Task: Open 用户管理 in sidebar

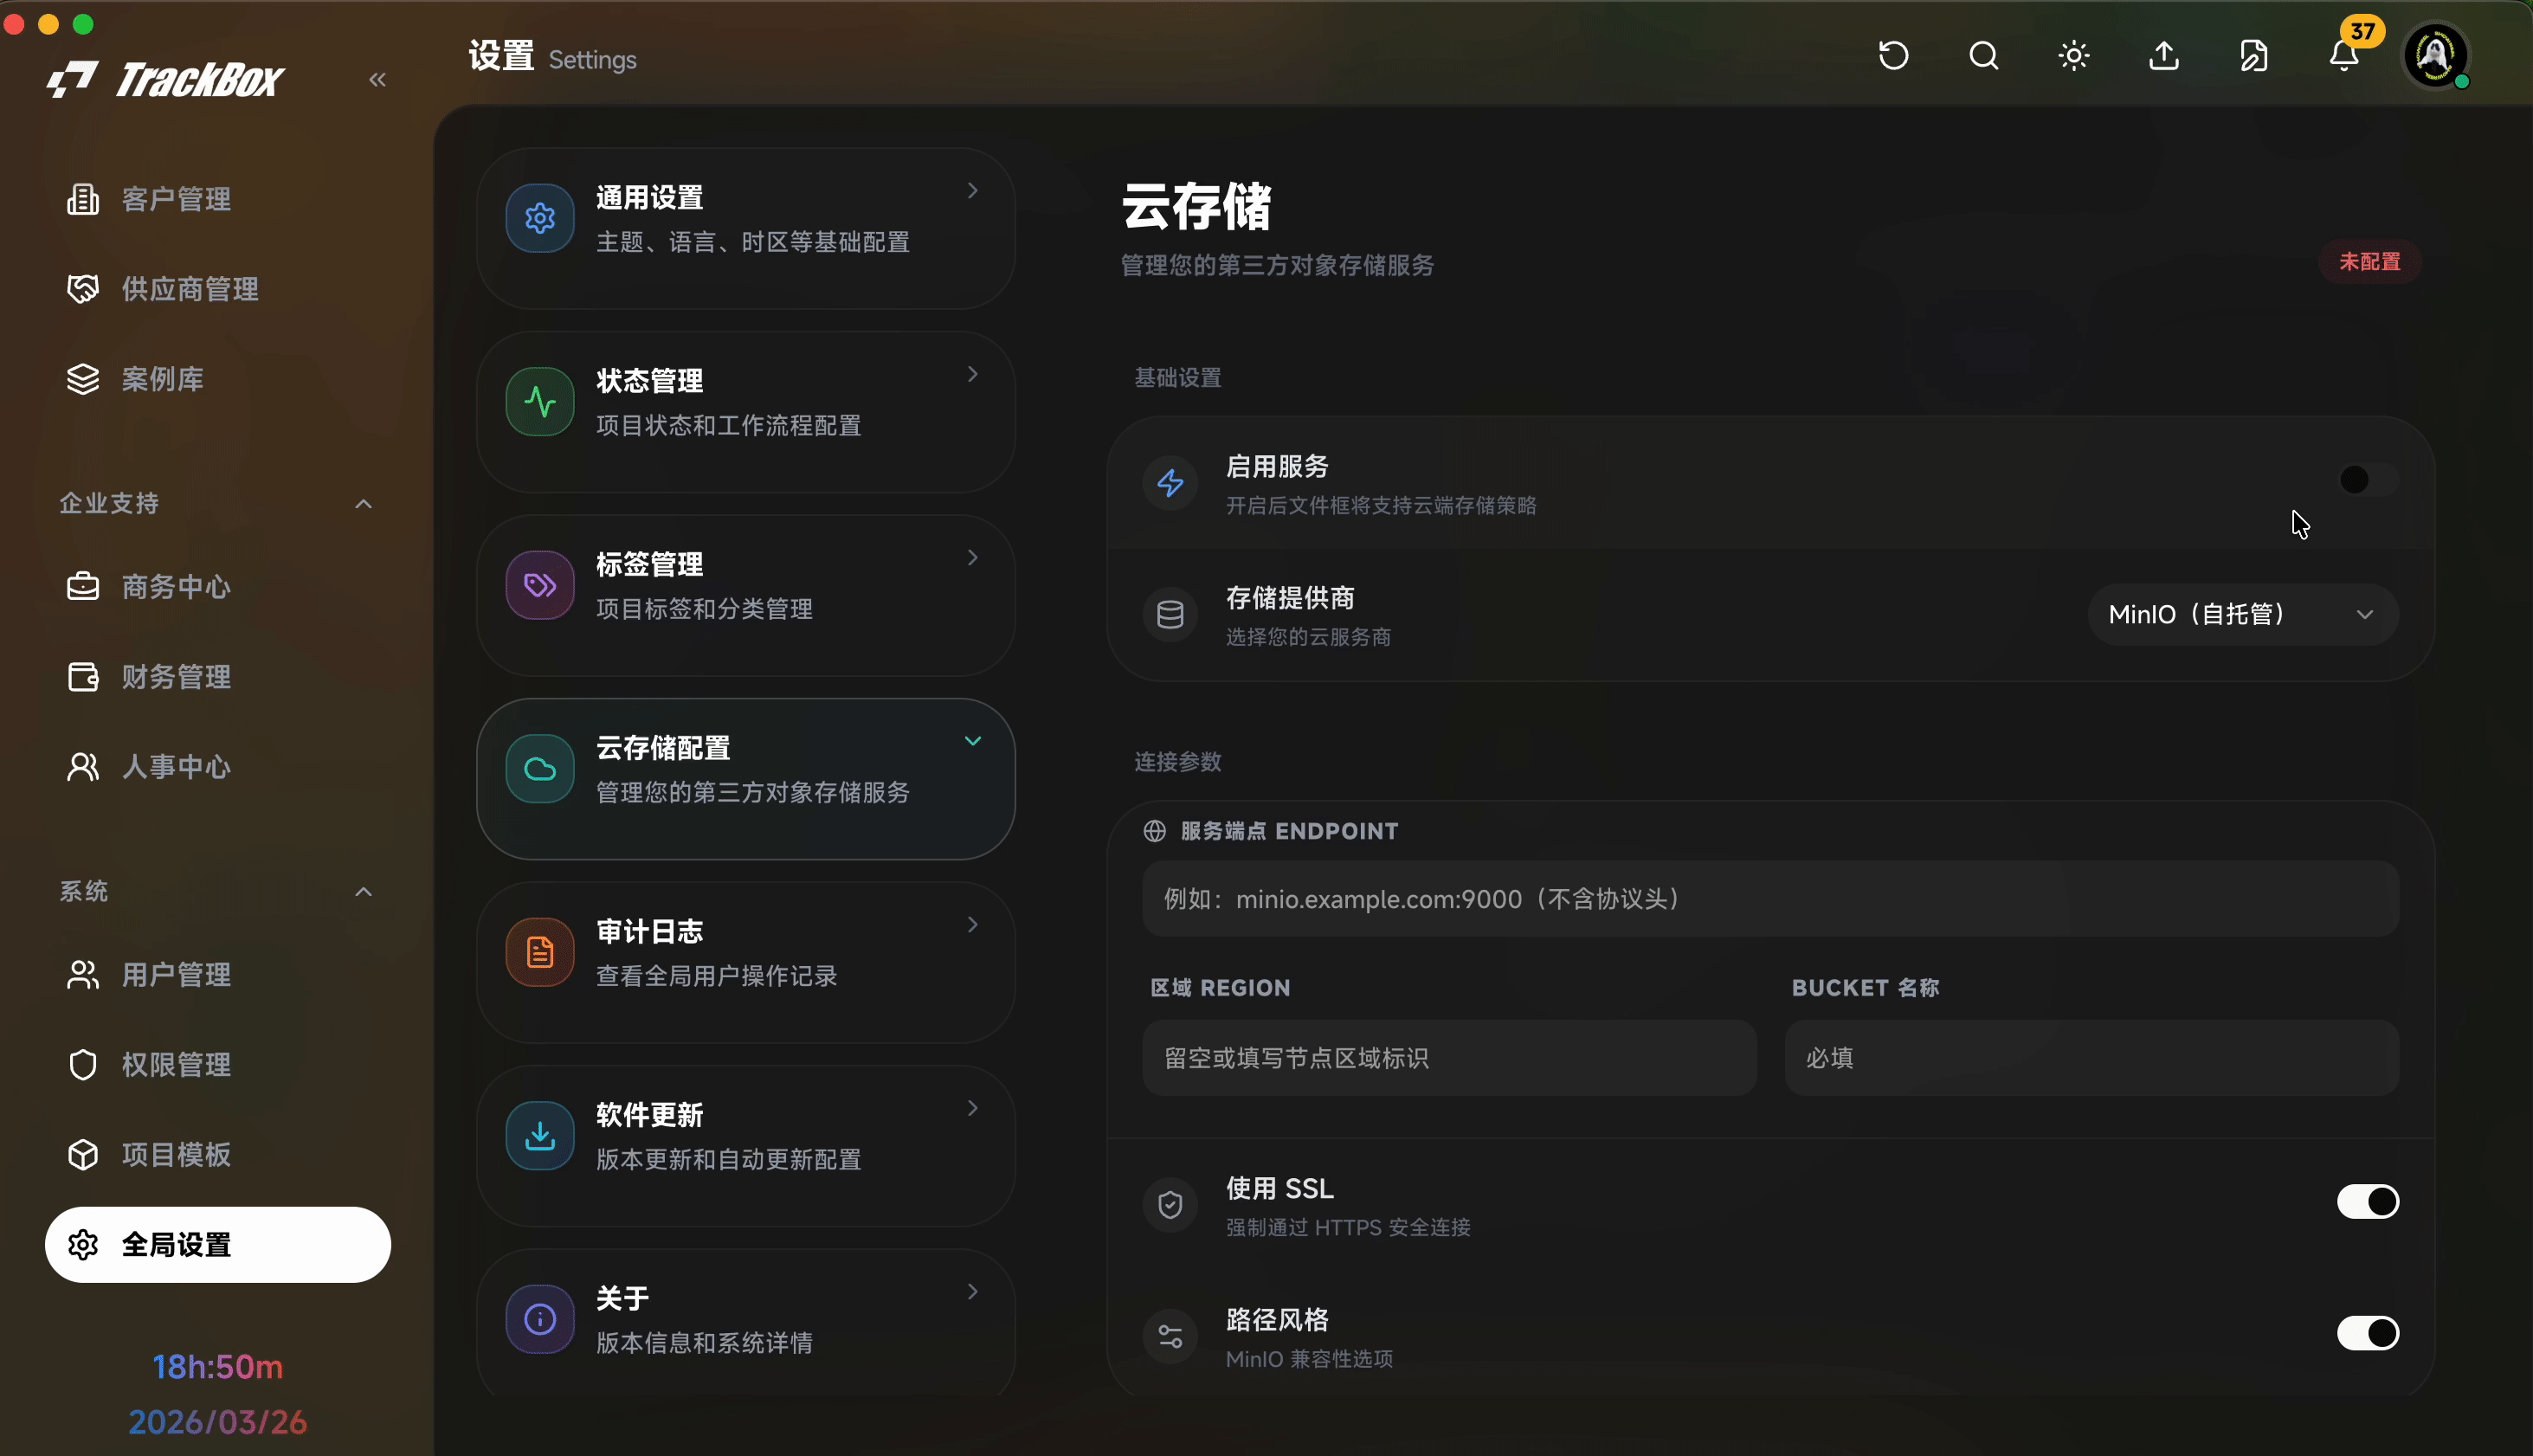Action: point(218,975)
